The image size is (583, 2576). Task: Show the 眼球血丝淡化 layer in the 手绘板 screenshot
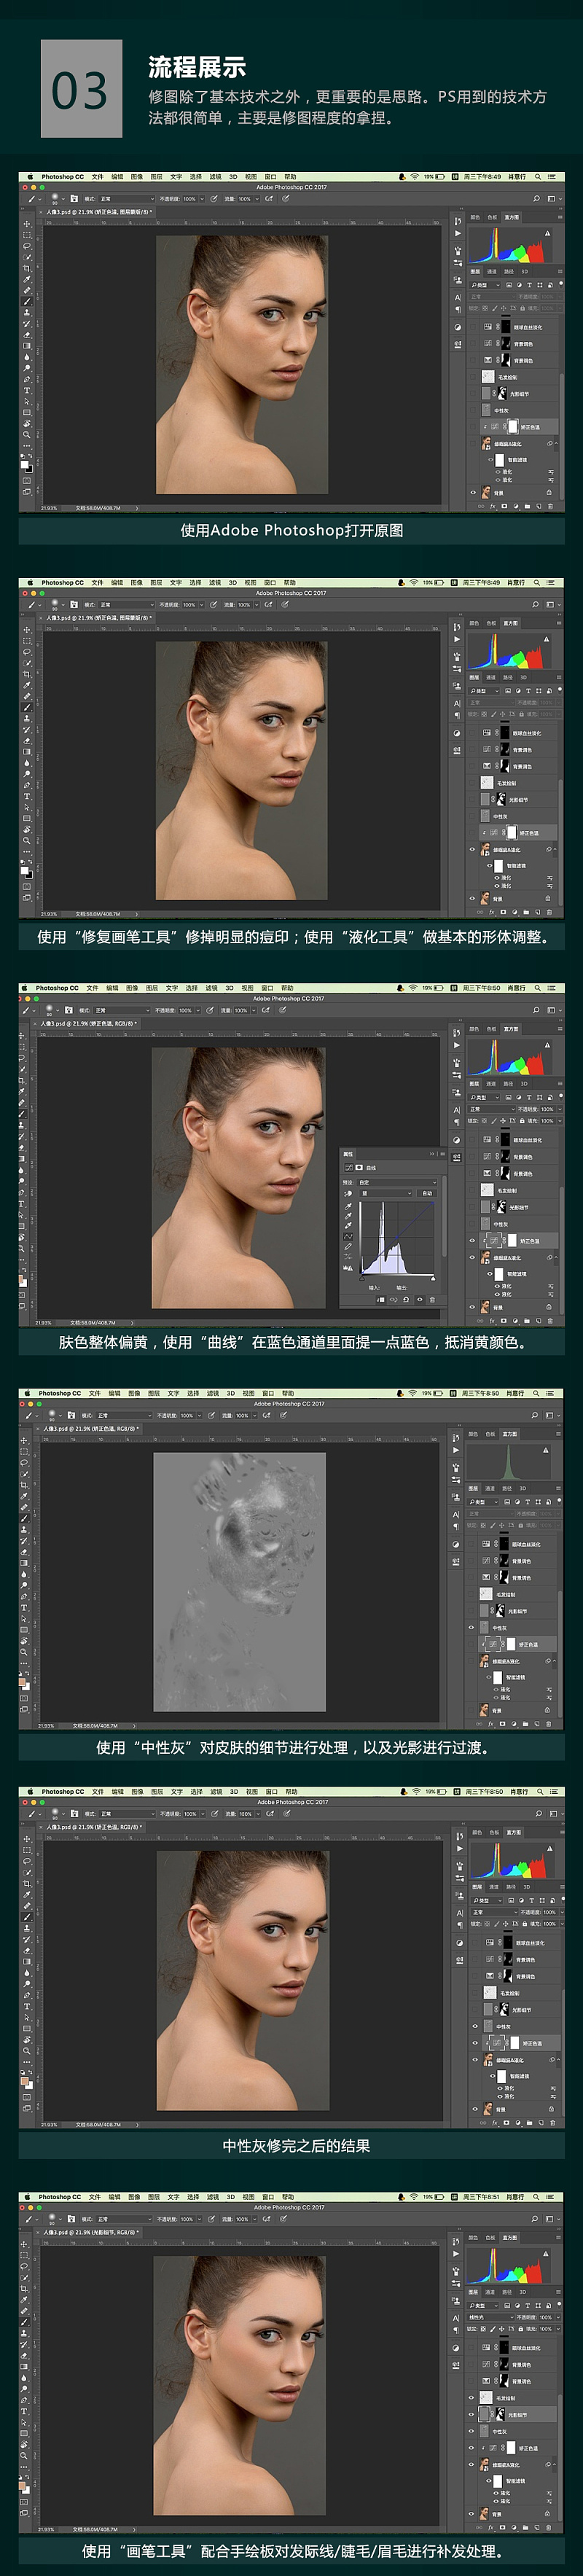tap(474, 2347)
